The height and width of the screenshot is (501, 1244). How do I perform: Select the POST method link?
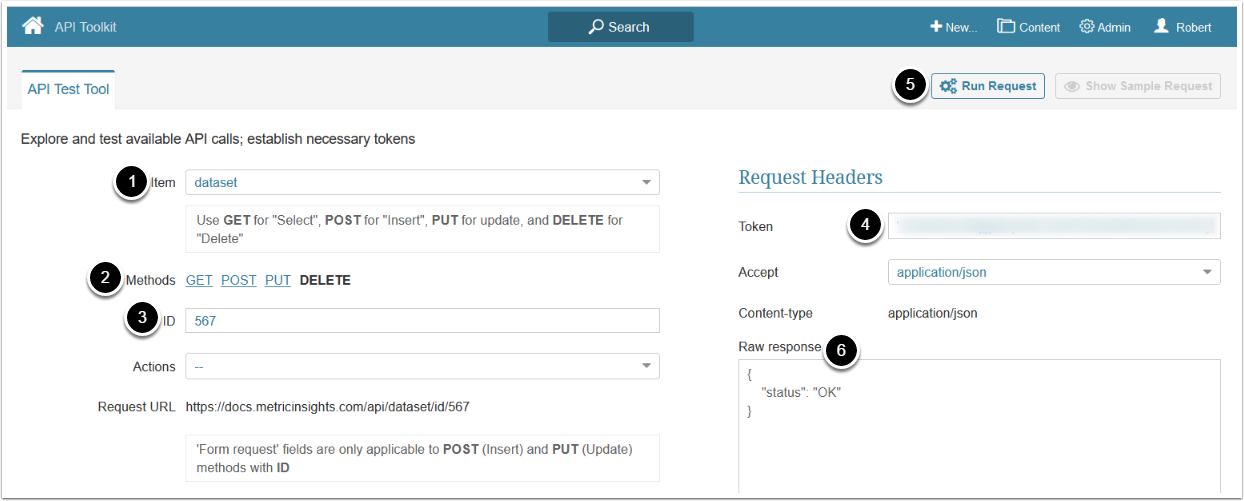pyautogui.click(x=238, y=280)
